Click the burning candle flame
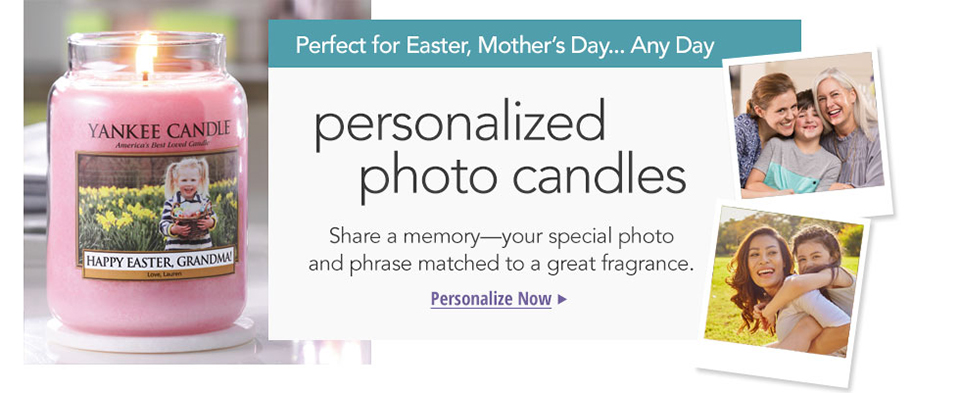 (x=146, y=53)
